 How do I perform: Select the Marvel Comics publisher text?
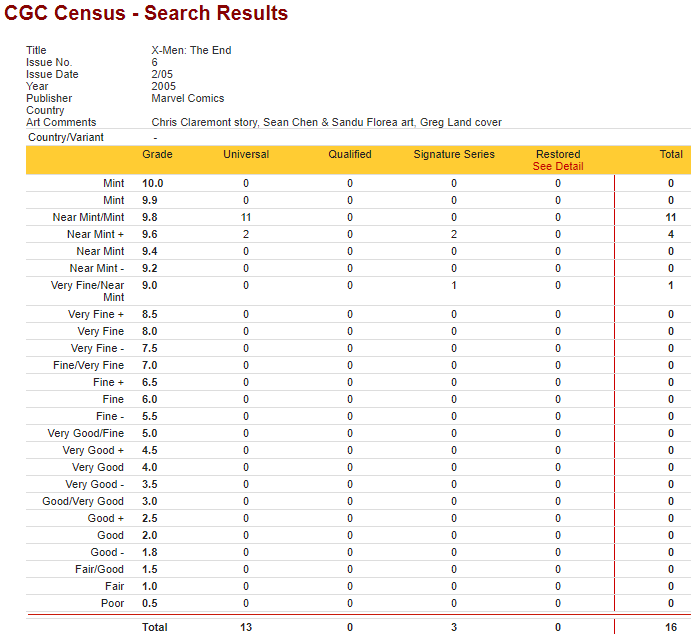188,99
